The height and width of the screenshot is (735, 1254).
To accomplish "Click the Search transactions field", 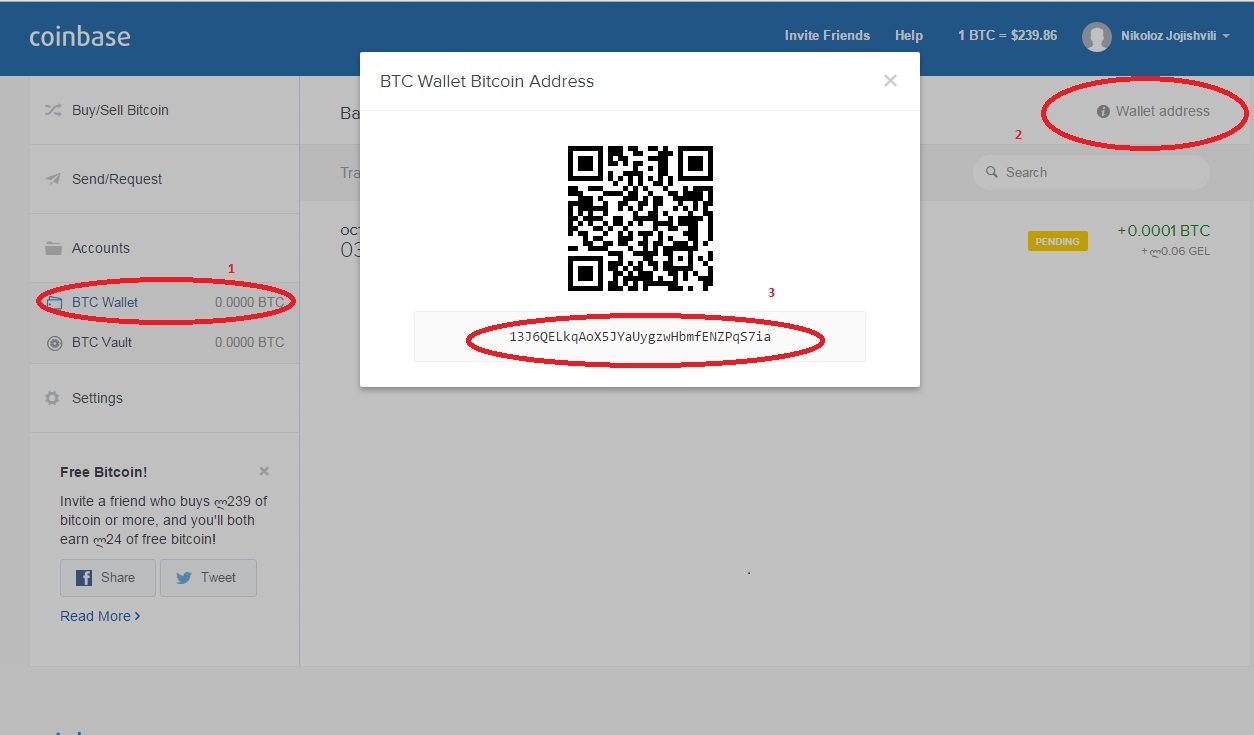I will click(x=1091, y=172).
